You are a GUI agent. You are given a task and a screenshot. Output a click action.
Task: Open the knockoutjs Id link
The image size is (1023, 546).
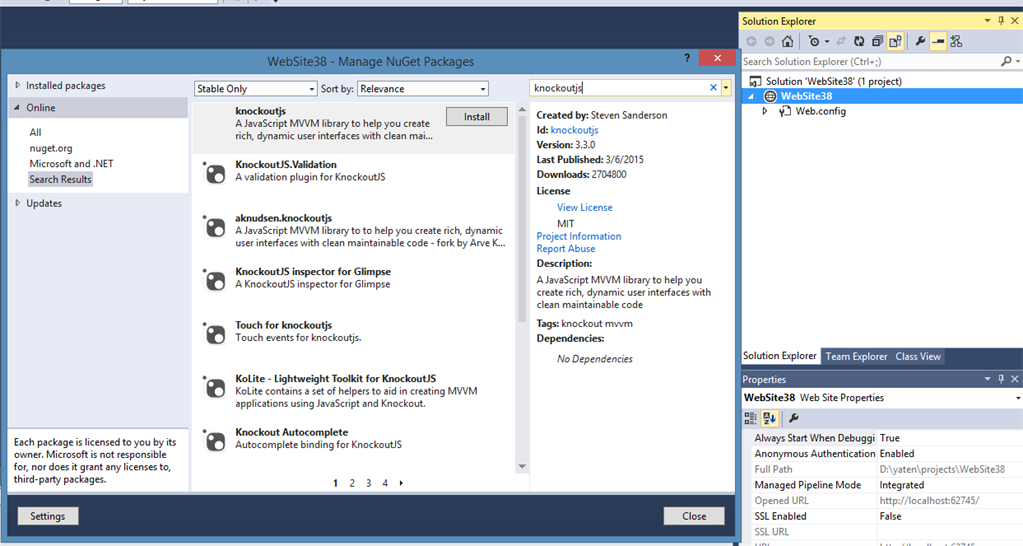[574, 130]
